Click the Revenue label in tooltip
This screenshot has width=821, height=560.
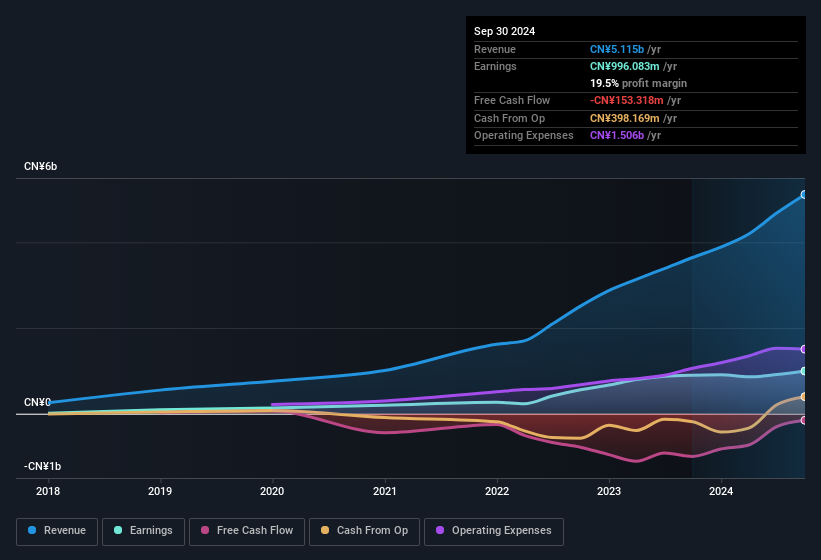click(x=495, y=49)
